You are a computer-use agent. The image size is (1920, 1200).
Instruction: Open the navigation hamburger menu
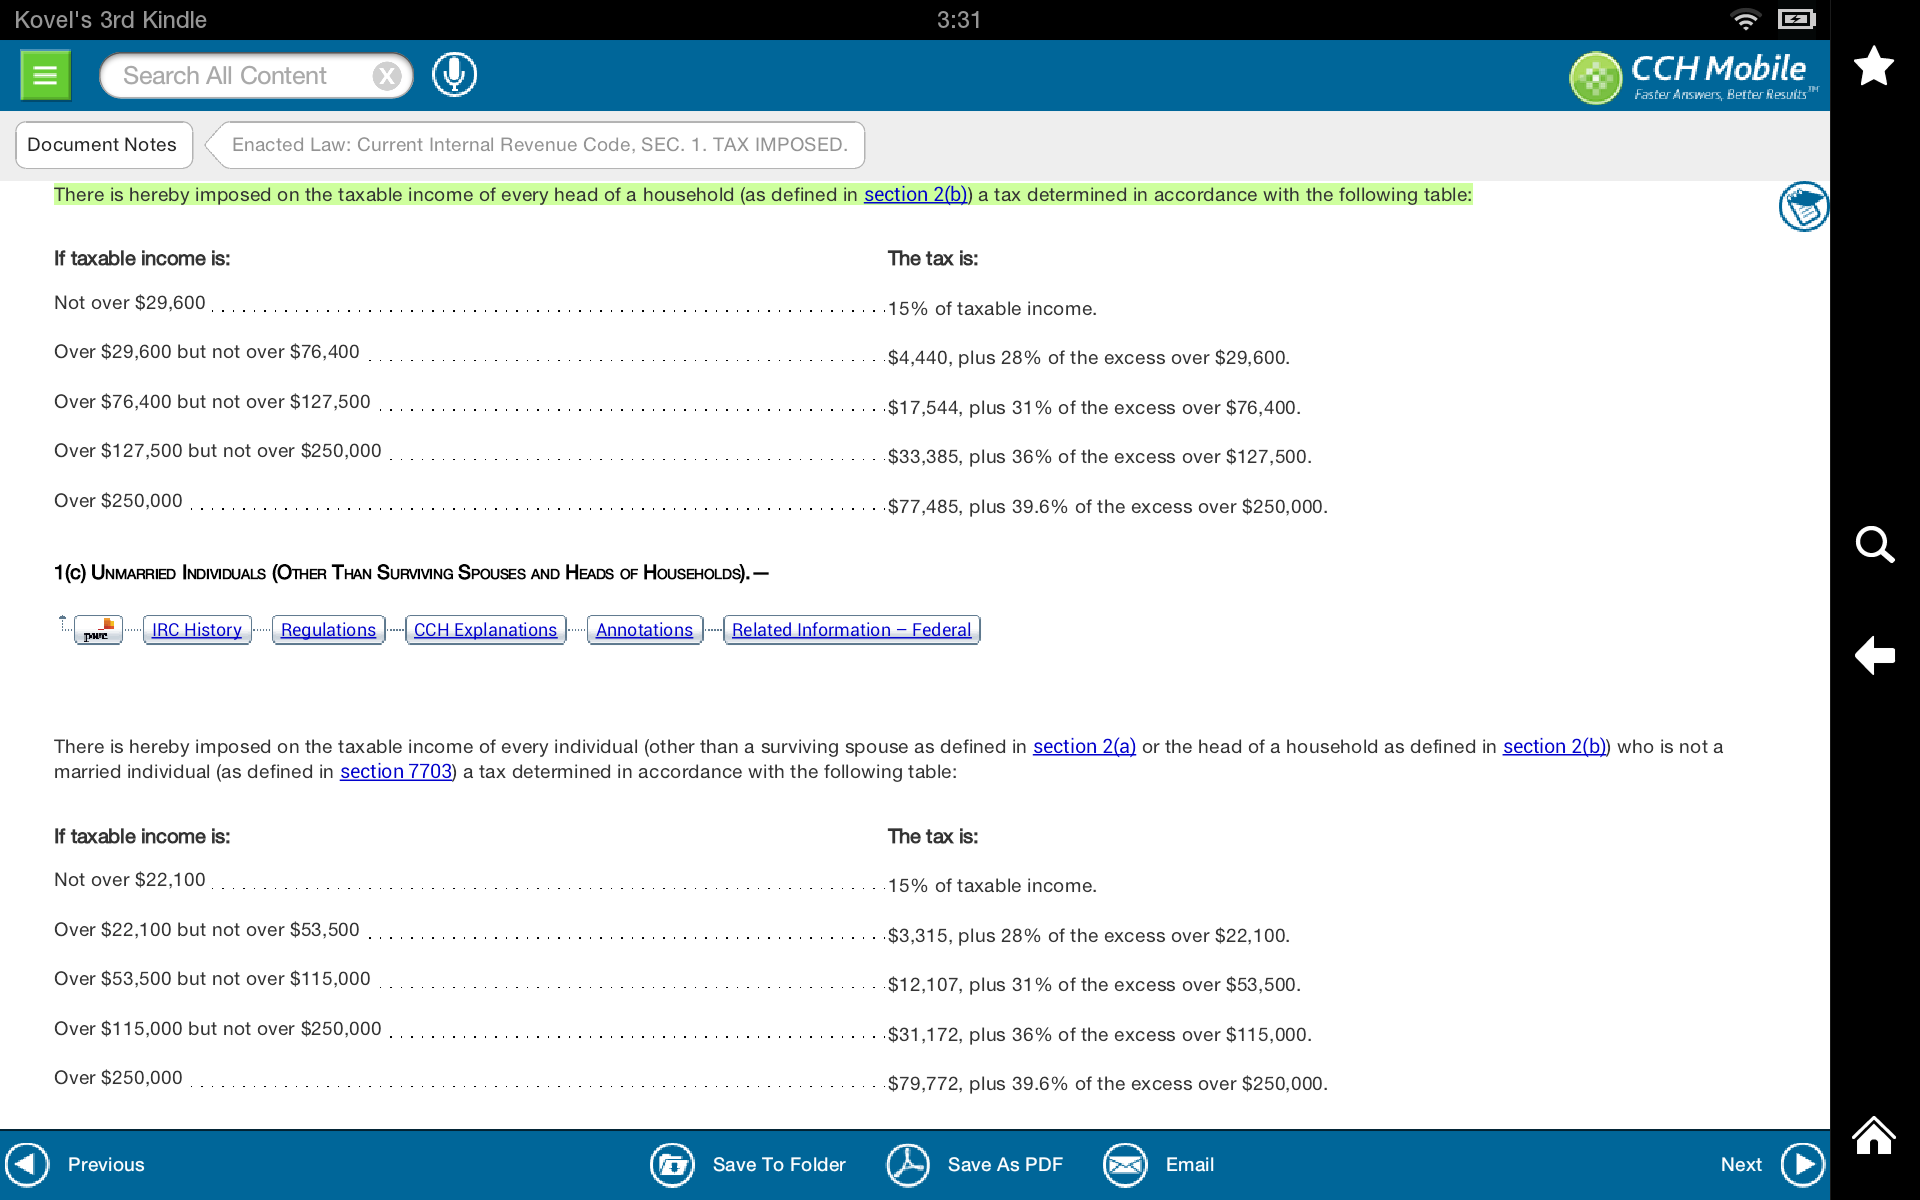44,74
